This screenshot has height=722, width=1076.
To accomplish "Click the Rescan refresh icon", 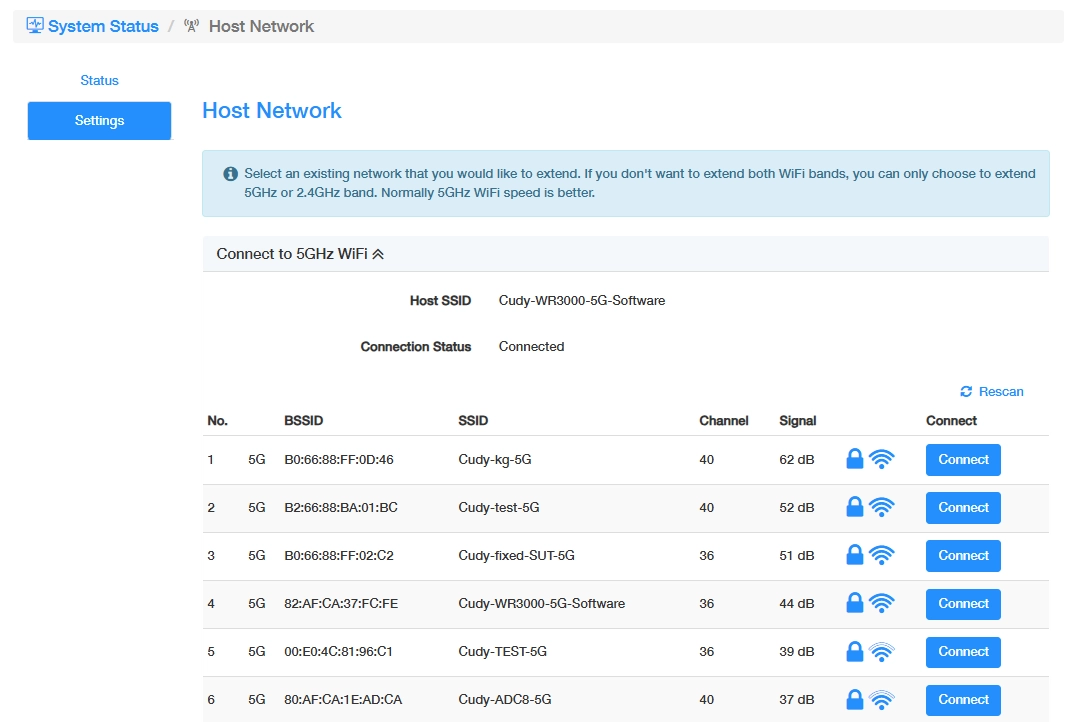I will coord(966,391).
